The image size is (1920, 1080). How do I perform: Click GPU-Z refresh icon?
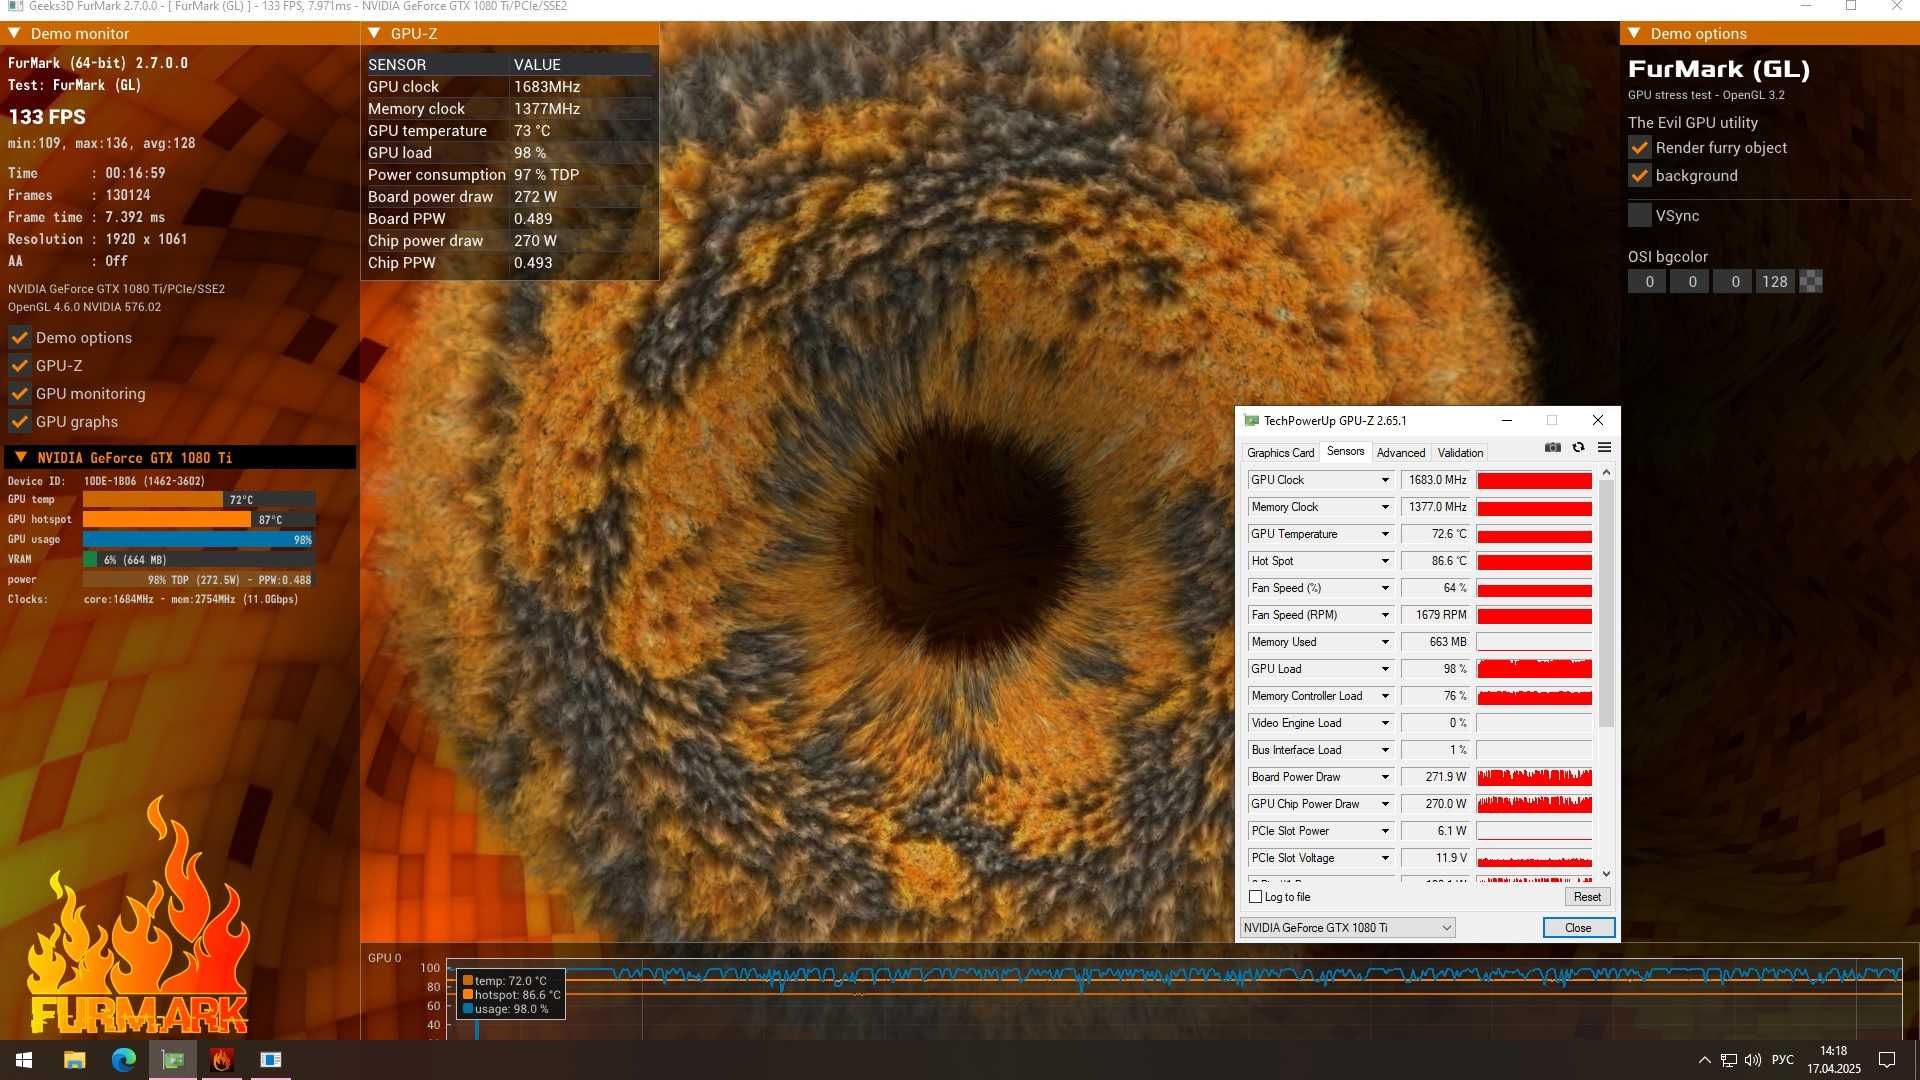tap(1578, 447)
